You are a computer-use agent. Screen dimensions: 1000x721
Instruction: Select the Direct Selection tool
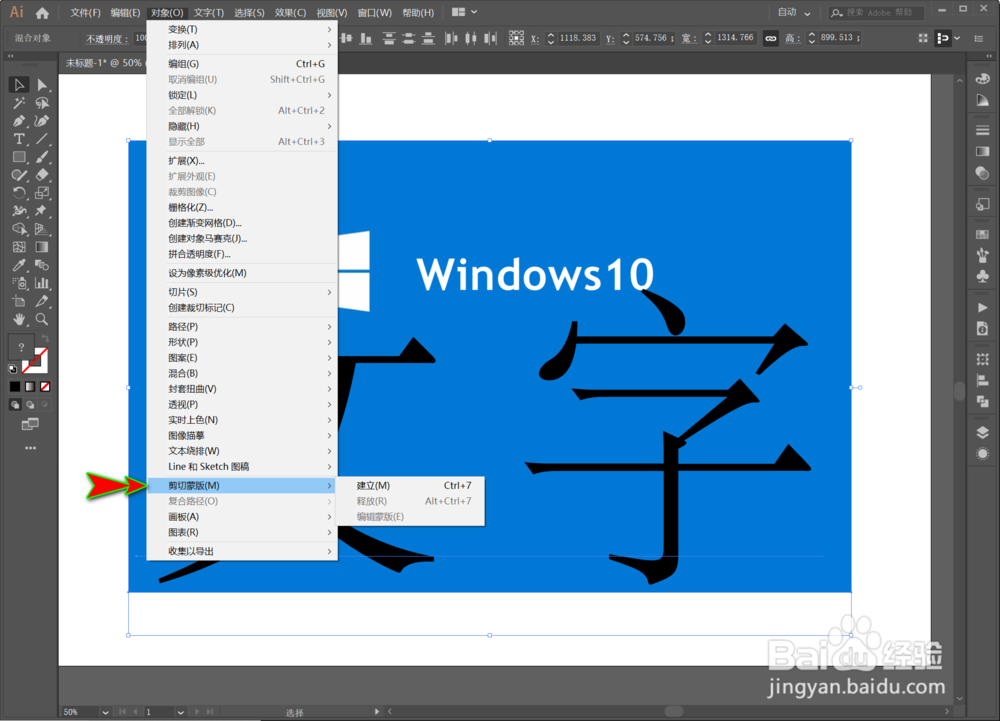tap(42, 85)
